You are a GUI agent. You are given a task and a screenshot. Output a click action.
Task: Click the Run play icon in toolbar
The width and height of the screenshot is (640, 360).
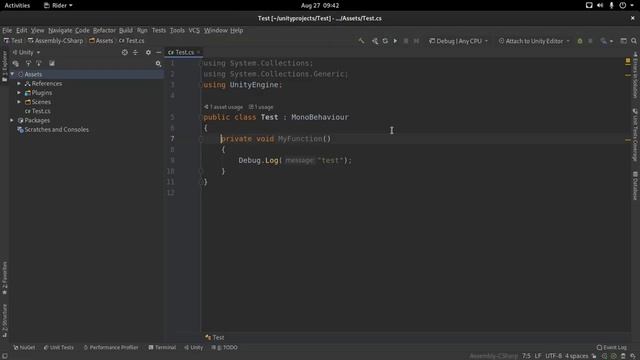tap(395, 41)
